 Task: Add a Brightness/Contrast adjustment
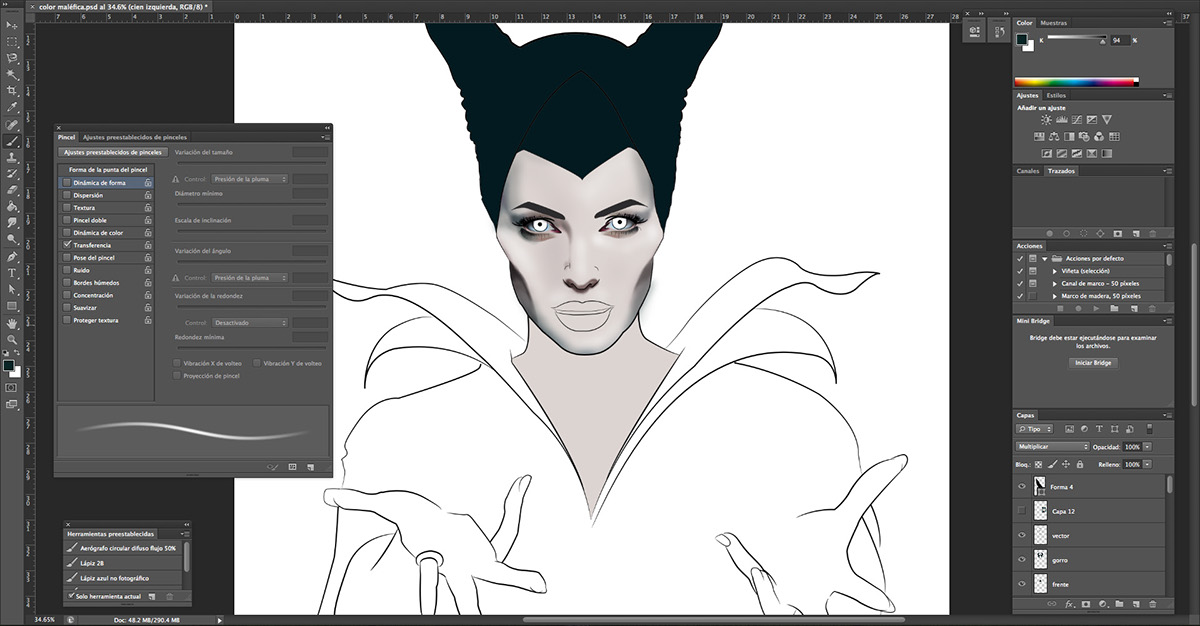[1046, 120]
